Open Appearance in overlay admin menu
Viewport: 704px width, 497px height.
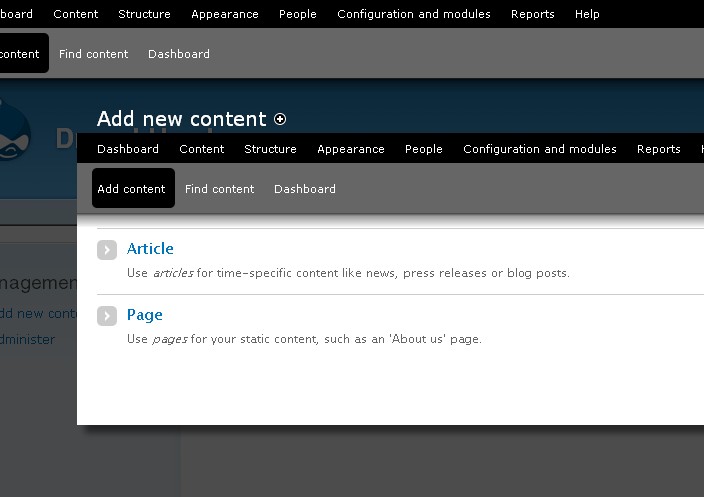pos(351,149)
